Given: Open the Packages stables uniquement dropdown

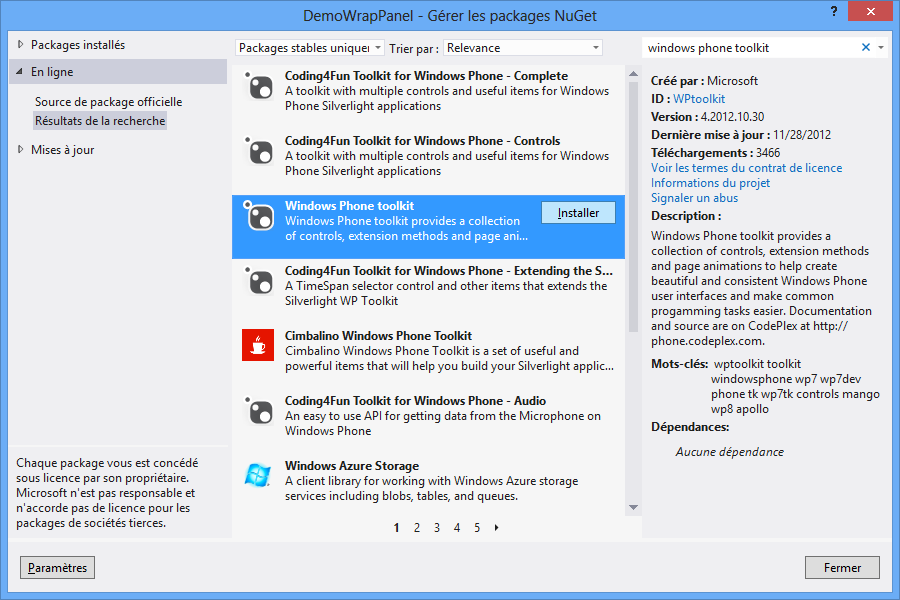Looking at the screenshot, I should (309, 48).
